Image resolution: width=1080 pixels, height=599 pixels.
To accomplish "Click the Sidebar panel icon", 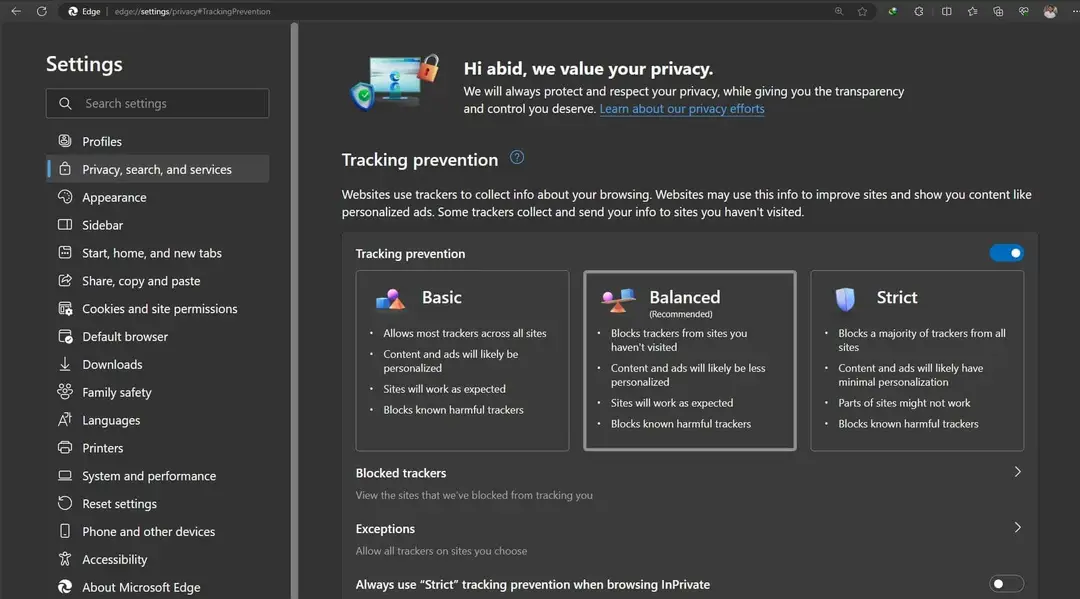I will pyautogui.click(x=65, y=224).
